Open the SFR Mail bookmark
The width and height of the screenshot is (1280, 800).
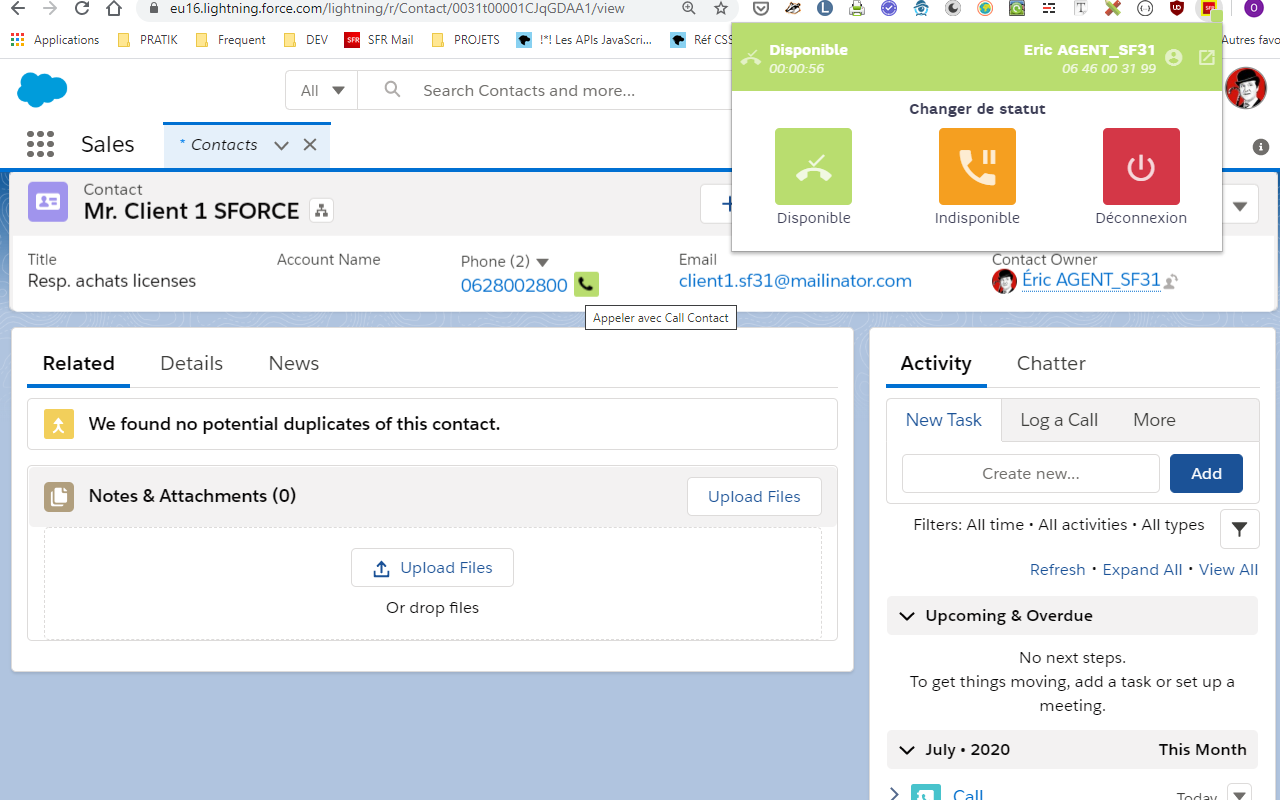(x=378, y=40)
